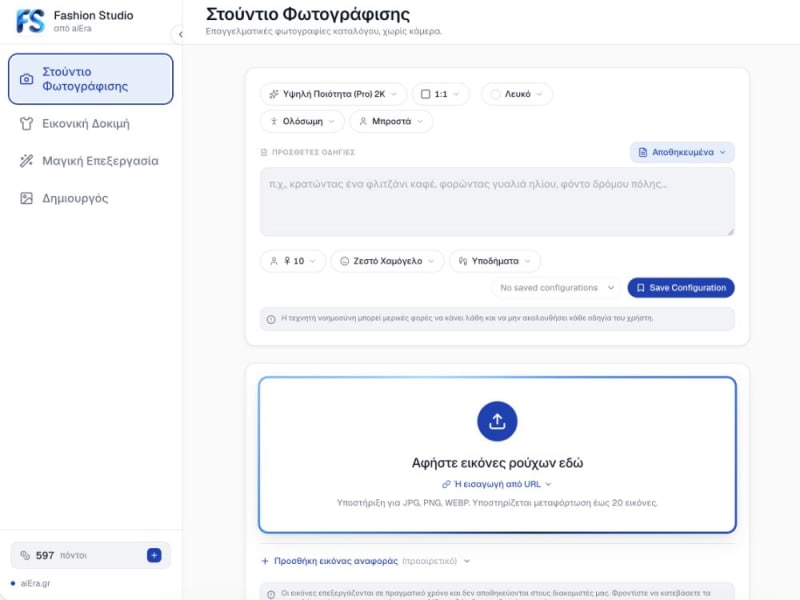The width and height of the screenshot is (800, 600).
Task: Click the footprints icon in Υποδήματα
Action: 463,261
